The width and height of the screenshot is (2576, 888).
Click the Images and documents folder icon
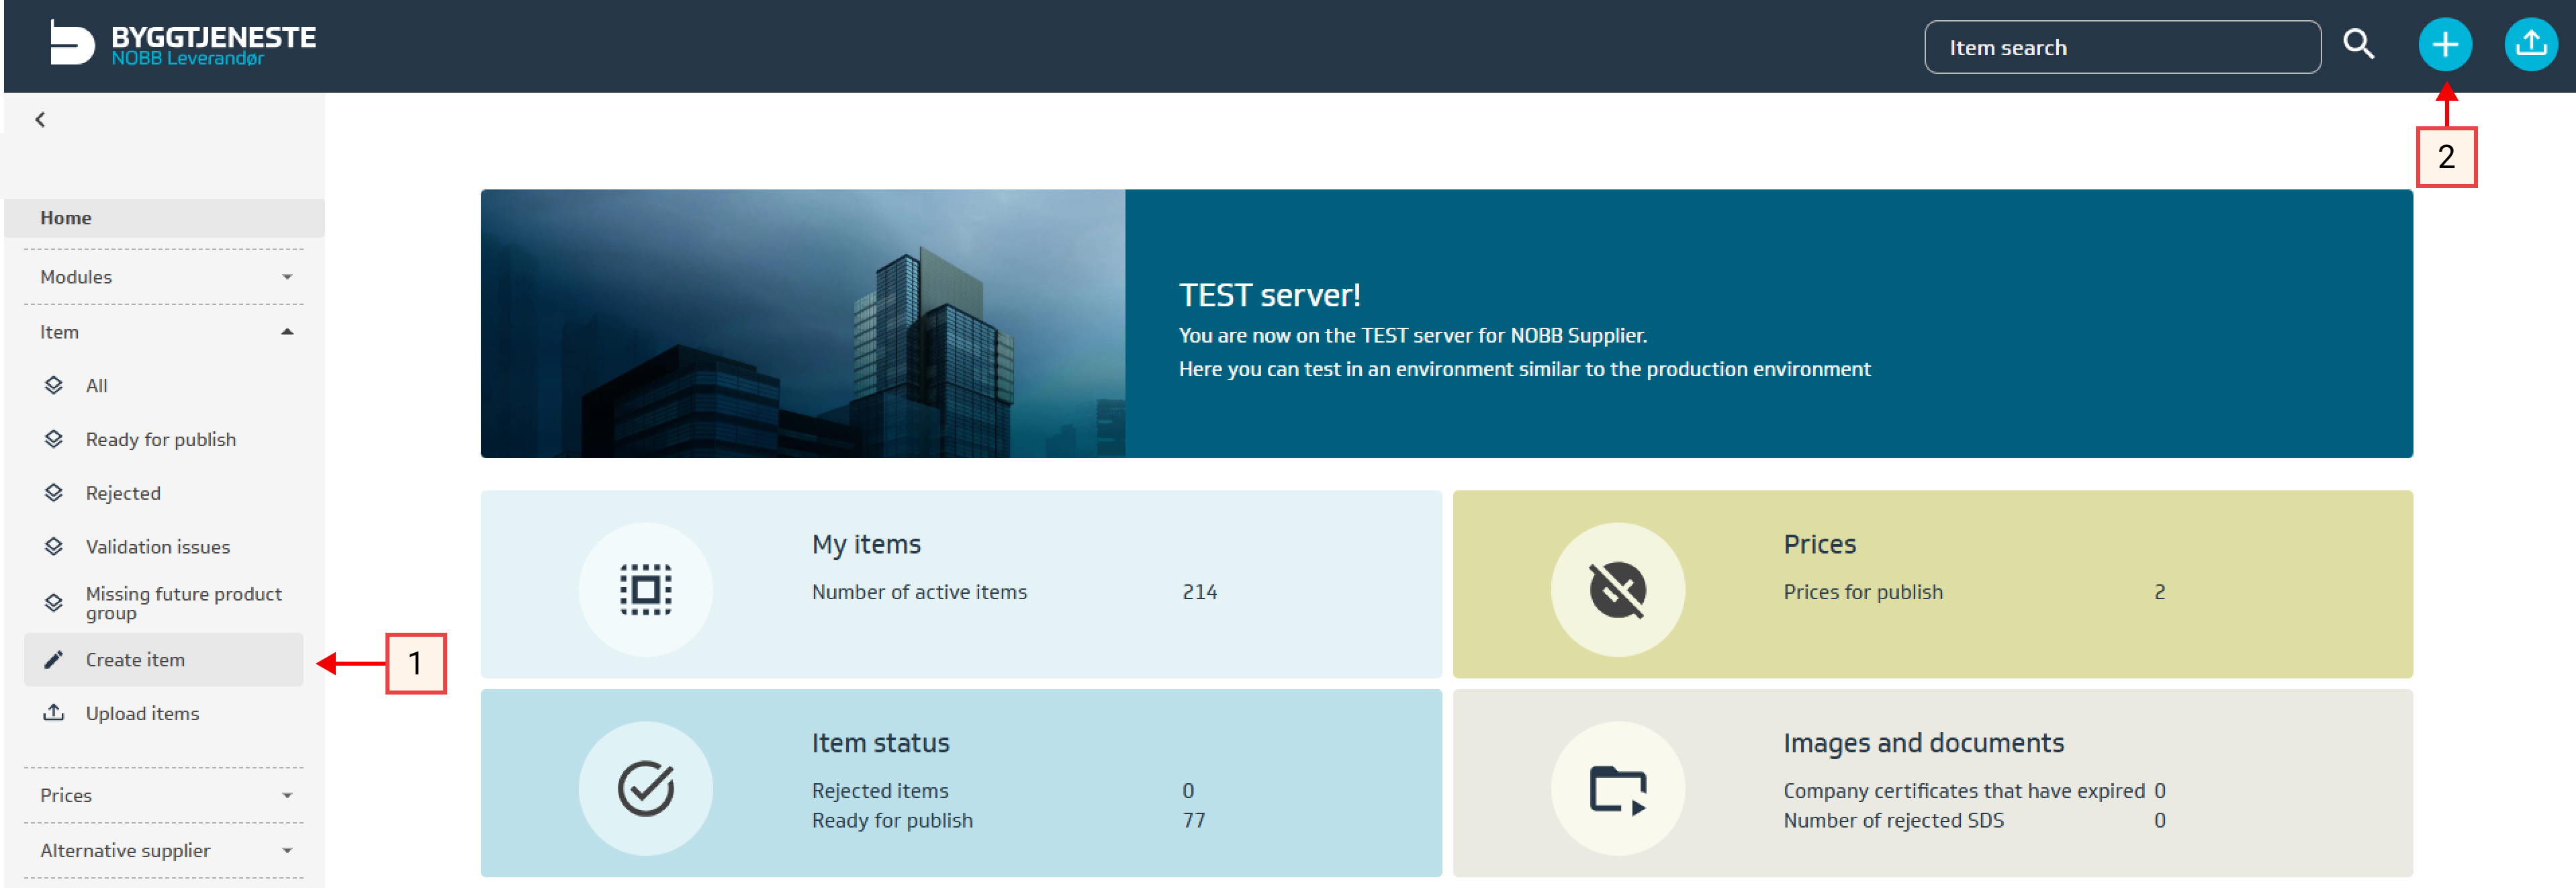1617,788
